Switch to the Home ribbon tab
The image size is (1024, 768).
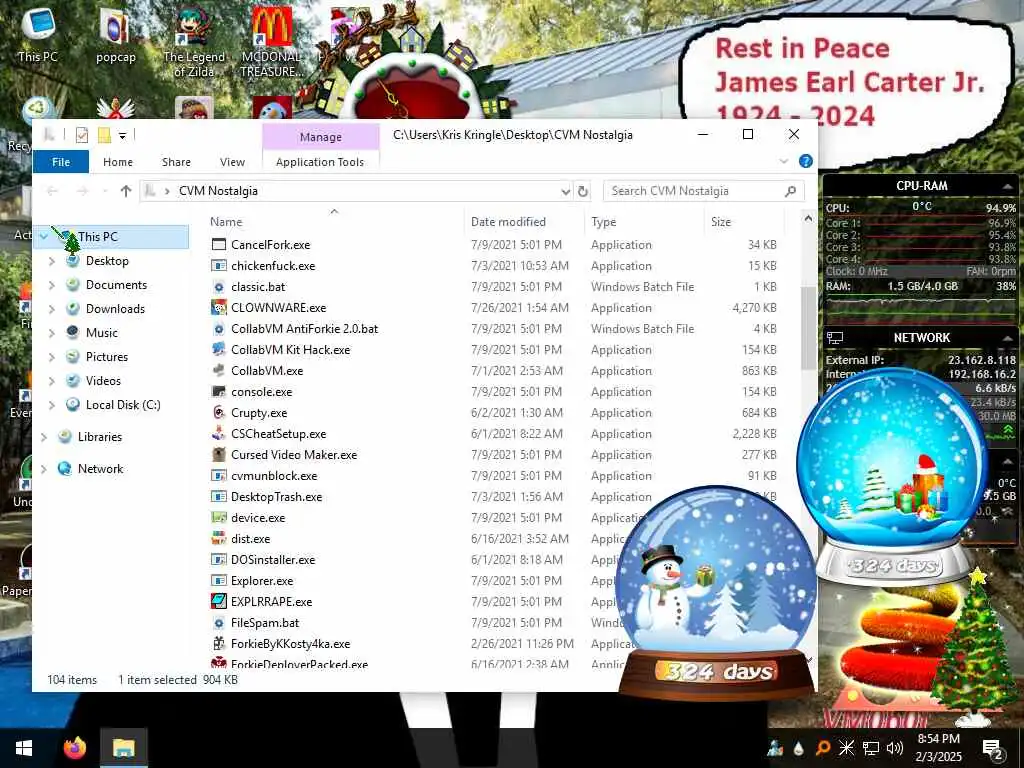click(x=118, y=162)
